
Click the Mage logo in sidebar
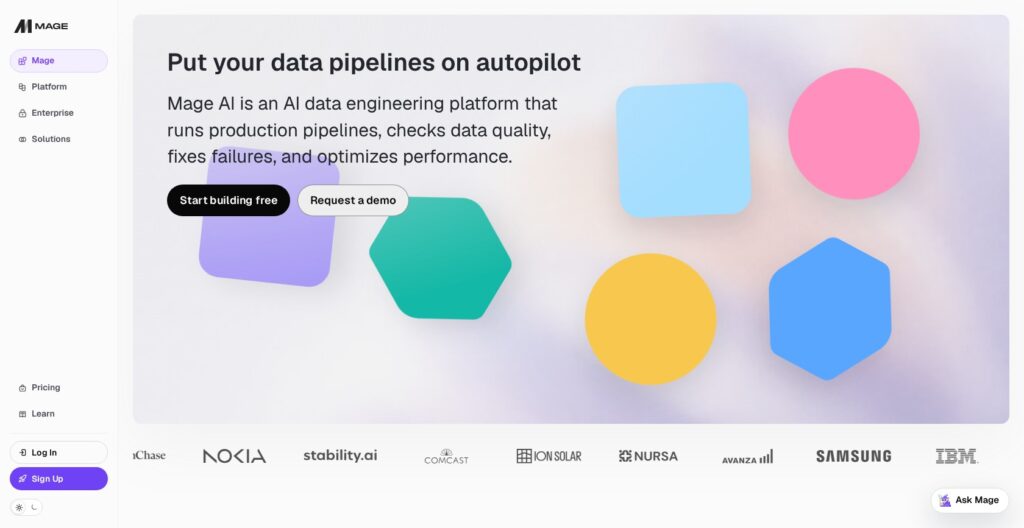(41, 26)
